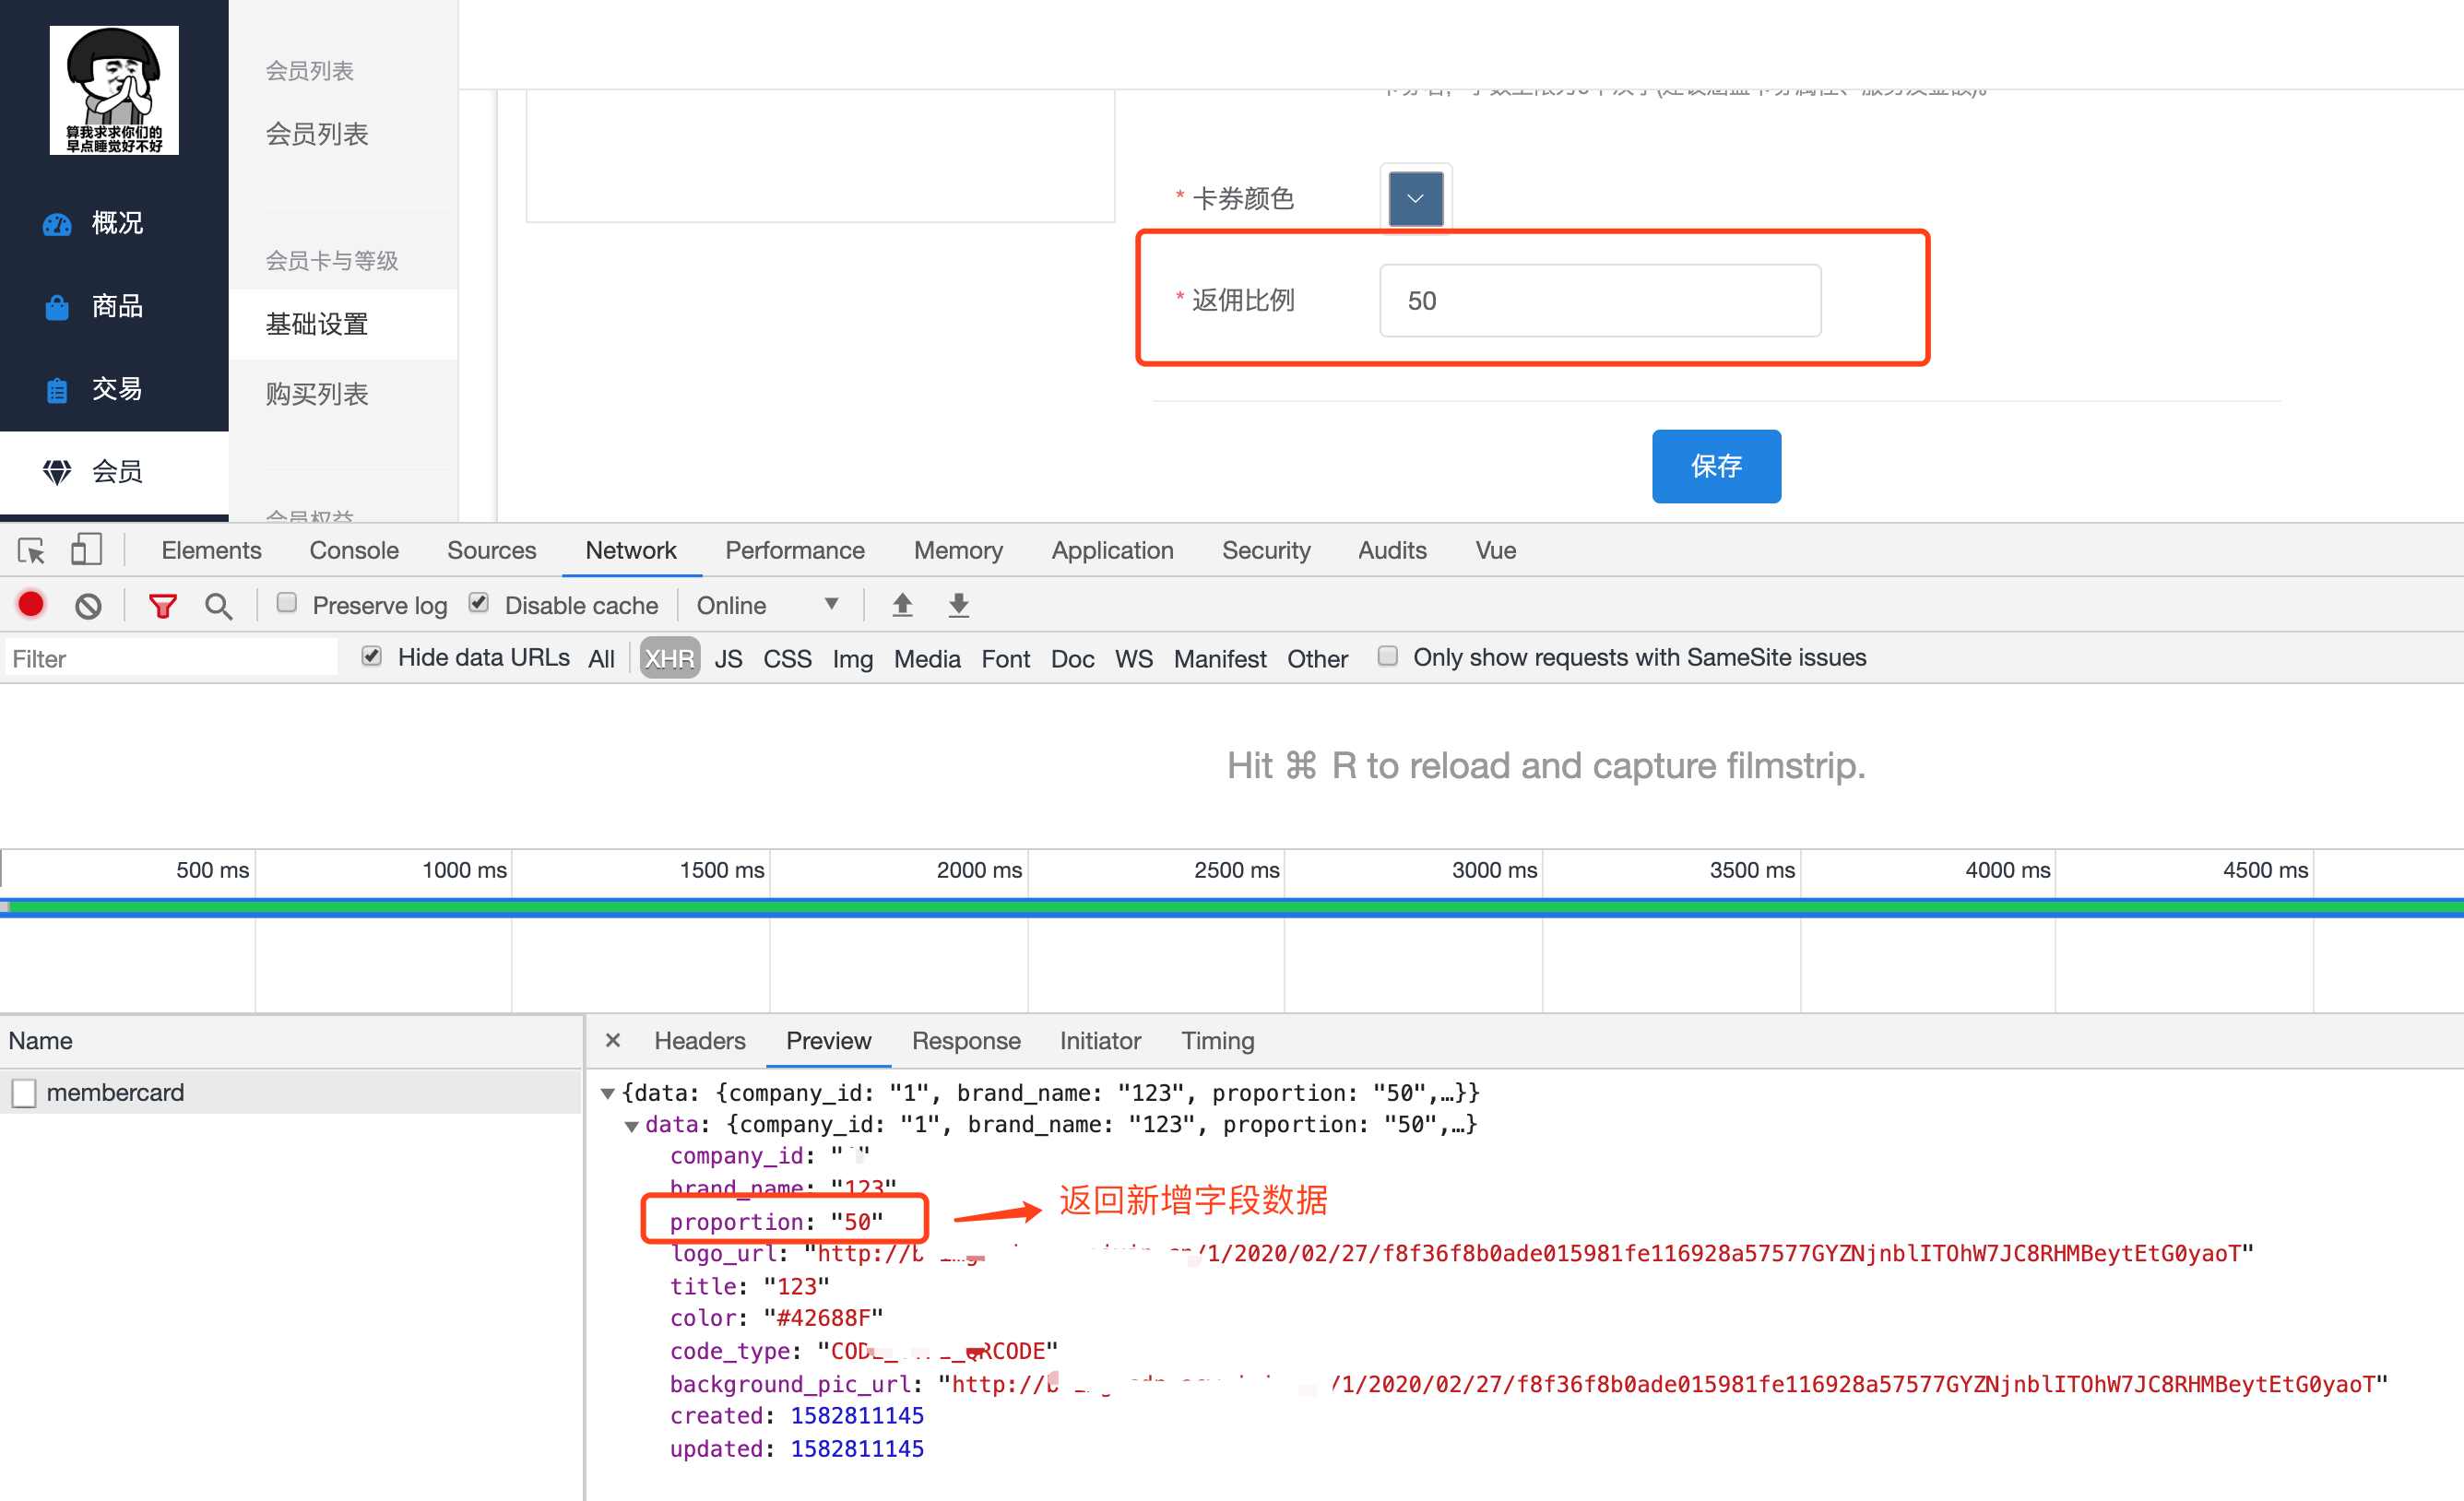Image resolution: width=2464 pixels, height=1501 pixels.
Task: Check Only show SameSite issues
Action: [x=1387, y=656]
